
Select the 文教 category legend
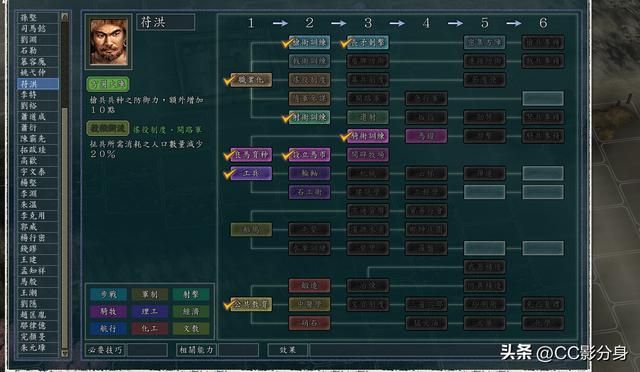[191, 329]
